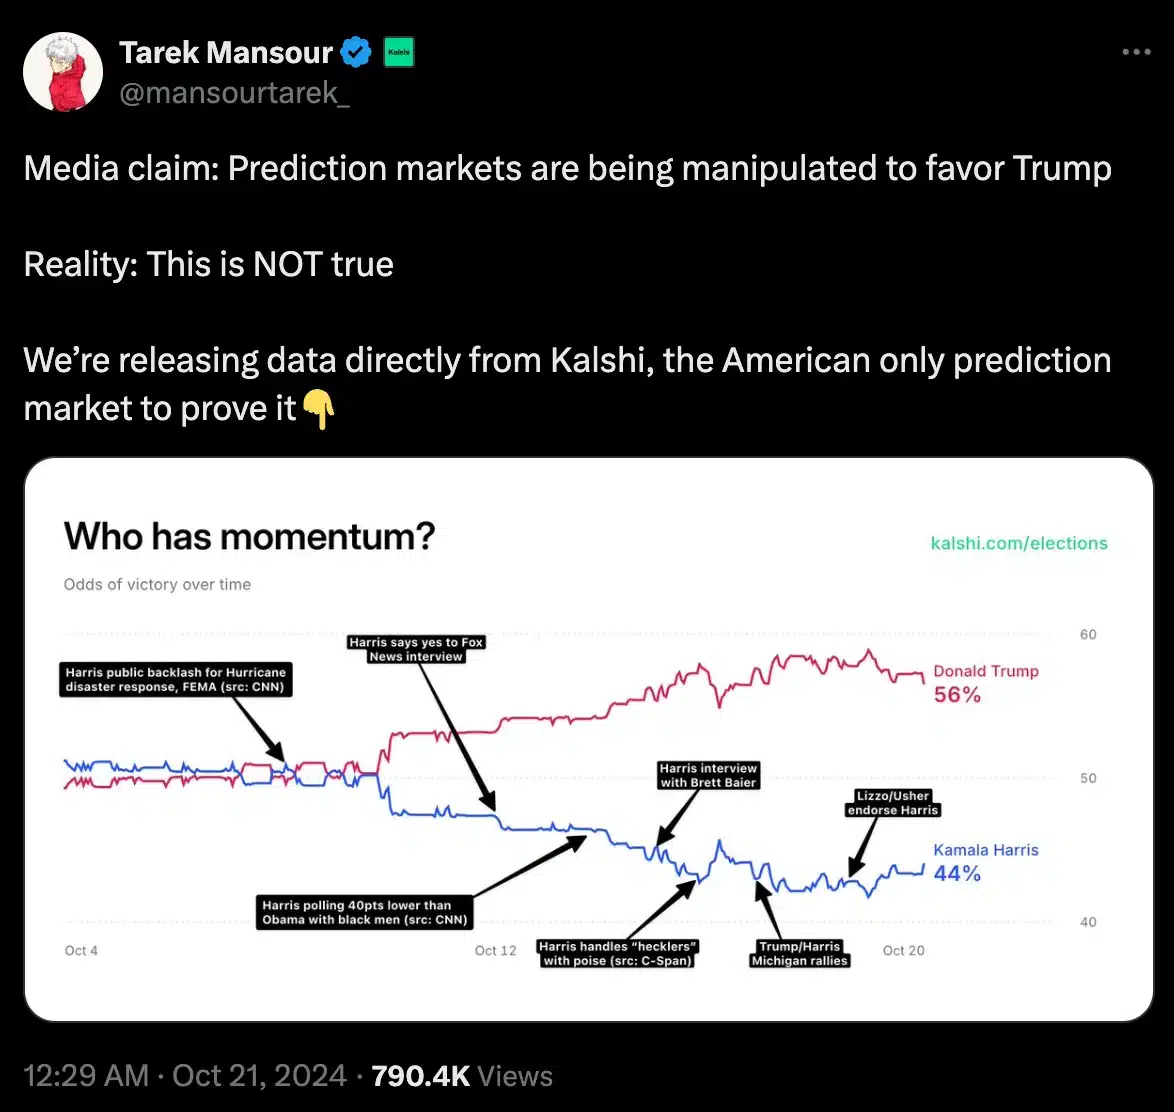Screen dimensions: 1174x1112
Task: Click the Trump/Harris Michigan rallies annotation
Action: 799,953
